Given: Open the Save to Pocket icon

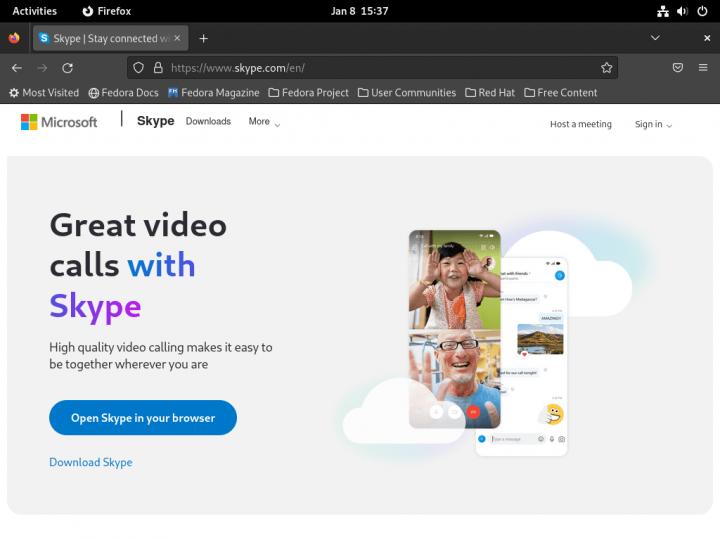Looking at the screenshot, I should (677, 68).
